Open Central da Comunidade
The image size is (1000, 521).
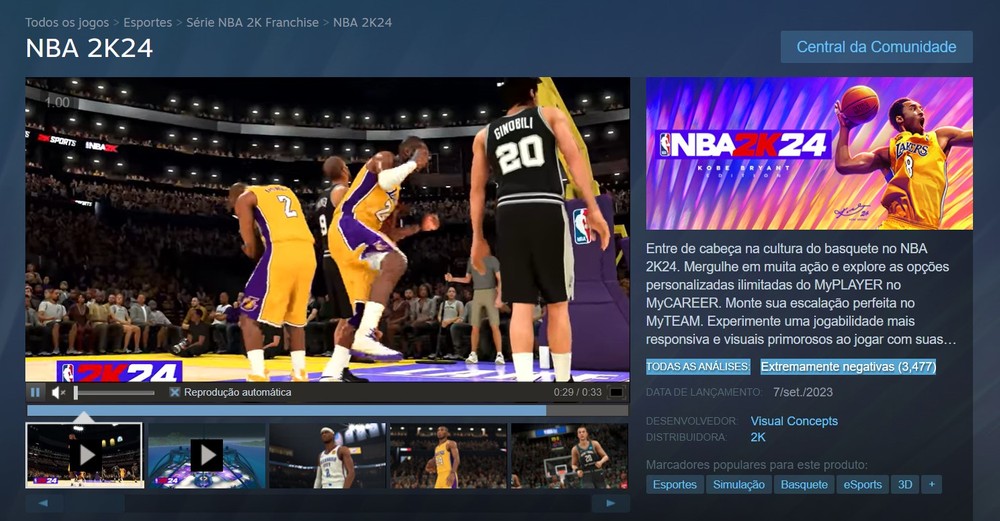(x=876, y=47)
